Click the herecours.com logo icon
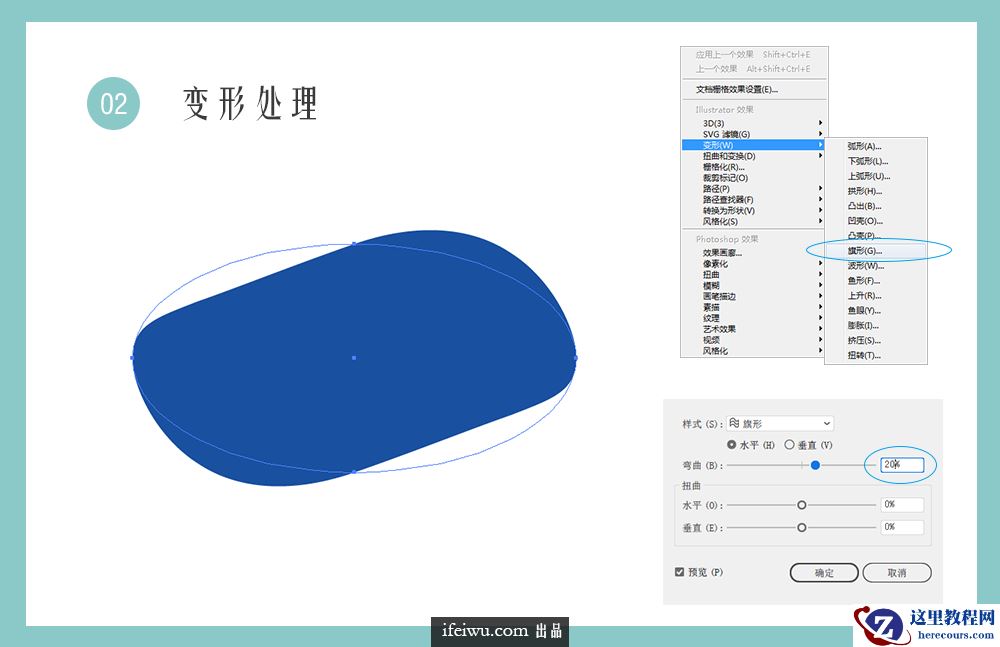 click(x=882, y=624)
